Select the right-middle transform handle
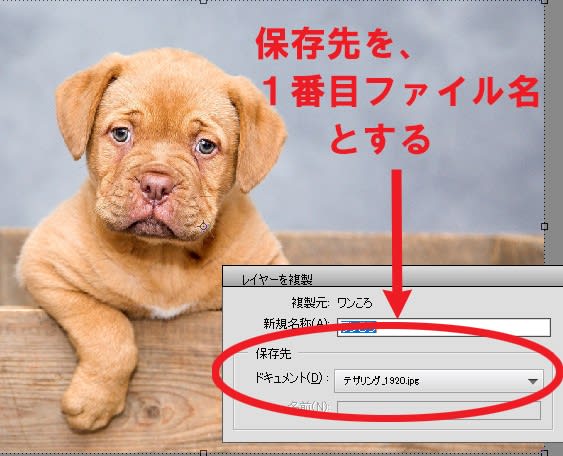The image size is (563, 456). point(544,226)
